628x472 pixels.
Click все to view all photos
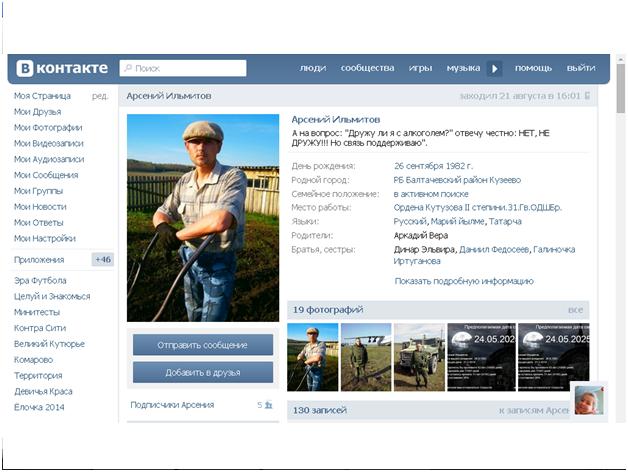575,310
